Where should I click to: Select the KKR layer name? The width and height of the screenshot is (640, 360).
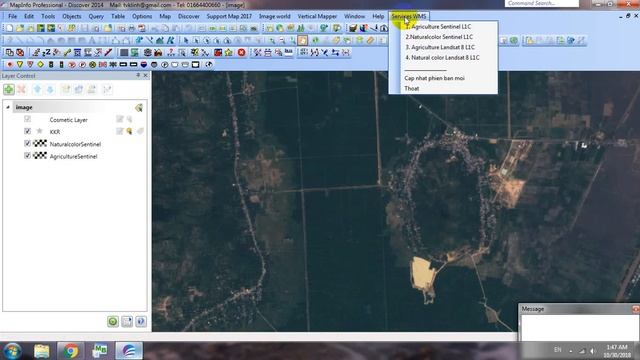coord(55,132)
